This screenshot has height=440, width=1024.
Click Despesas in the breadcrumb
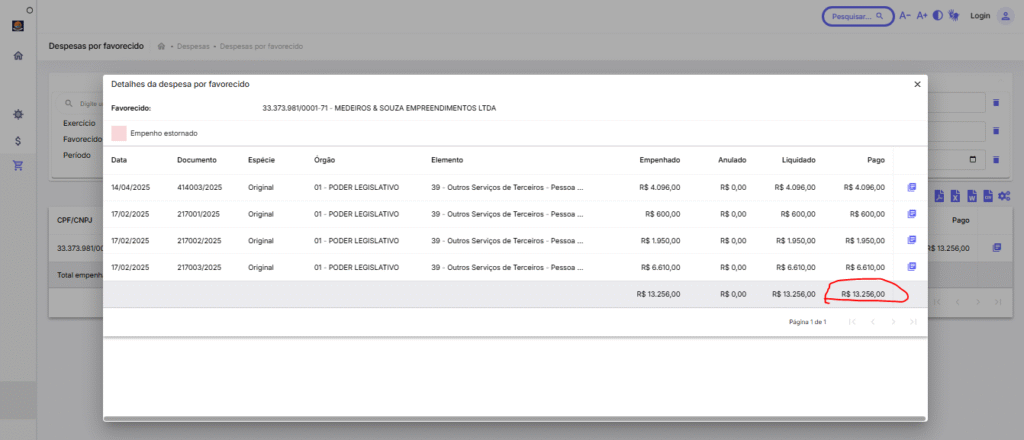pyautogui.click(x=195, y=47)
